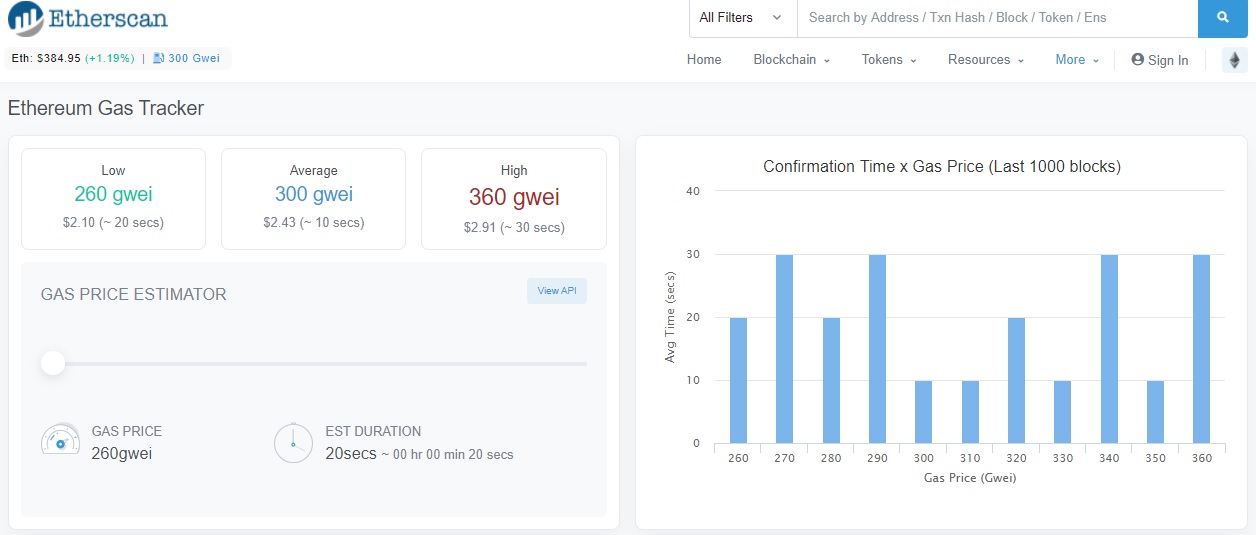Click the 360 Gwei chart bar
1256x535 pixels.
1202,349
